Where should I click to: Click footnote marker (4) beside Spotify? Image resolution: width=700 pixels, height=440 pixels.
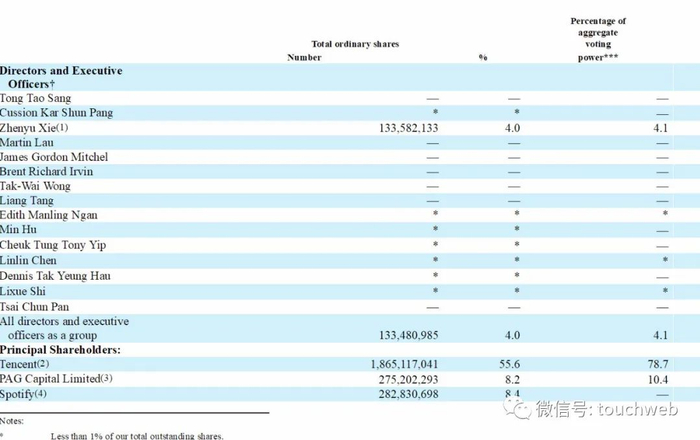pyautogui.click(x=41, y=394)
